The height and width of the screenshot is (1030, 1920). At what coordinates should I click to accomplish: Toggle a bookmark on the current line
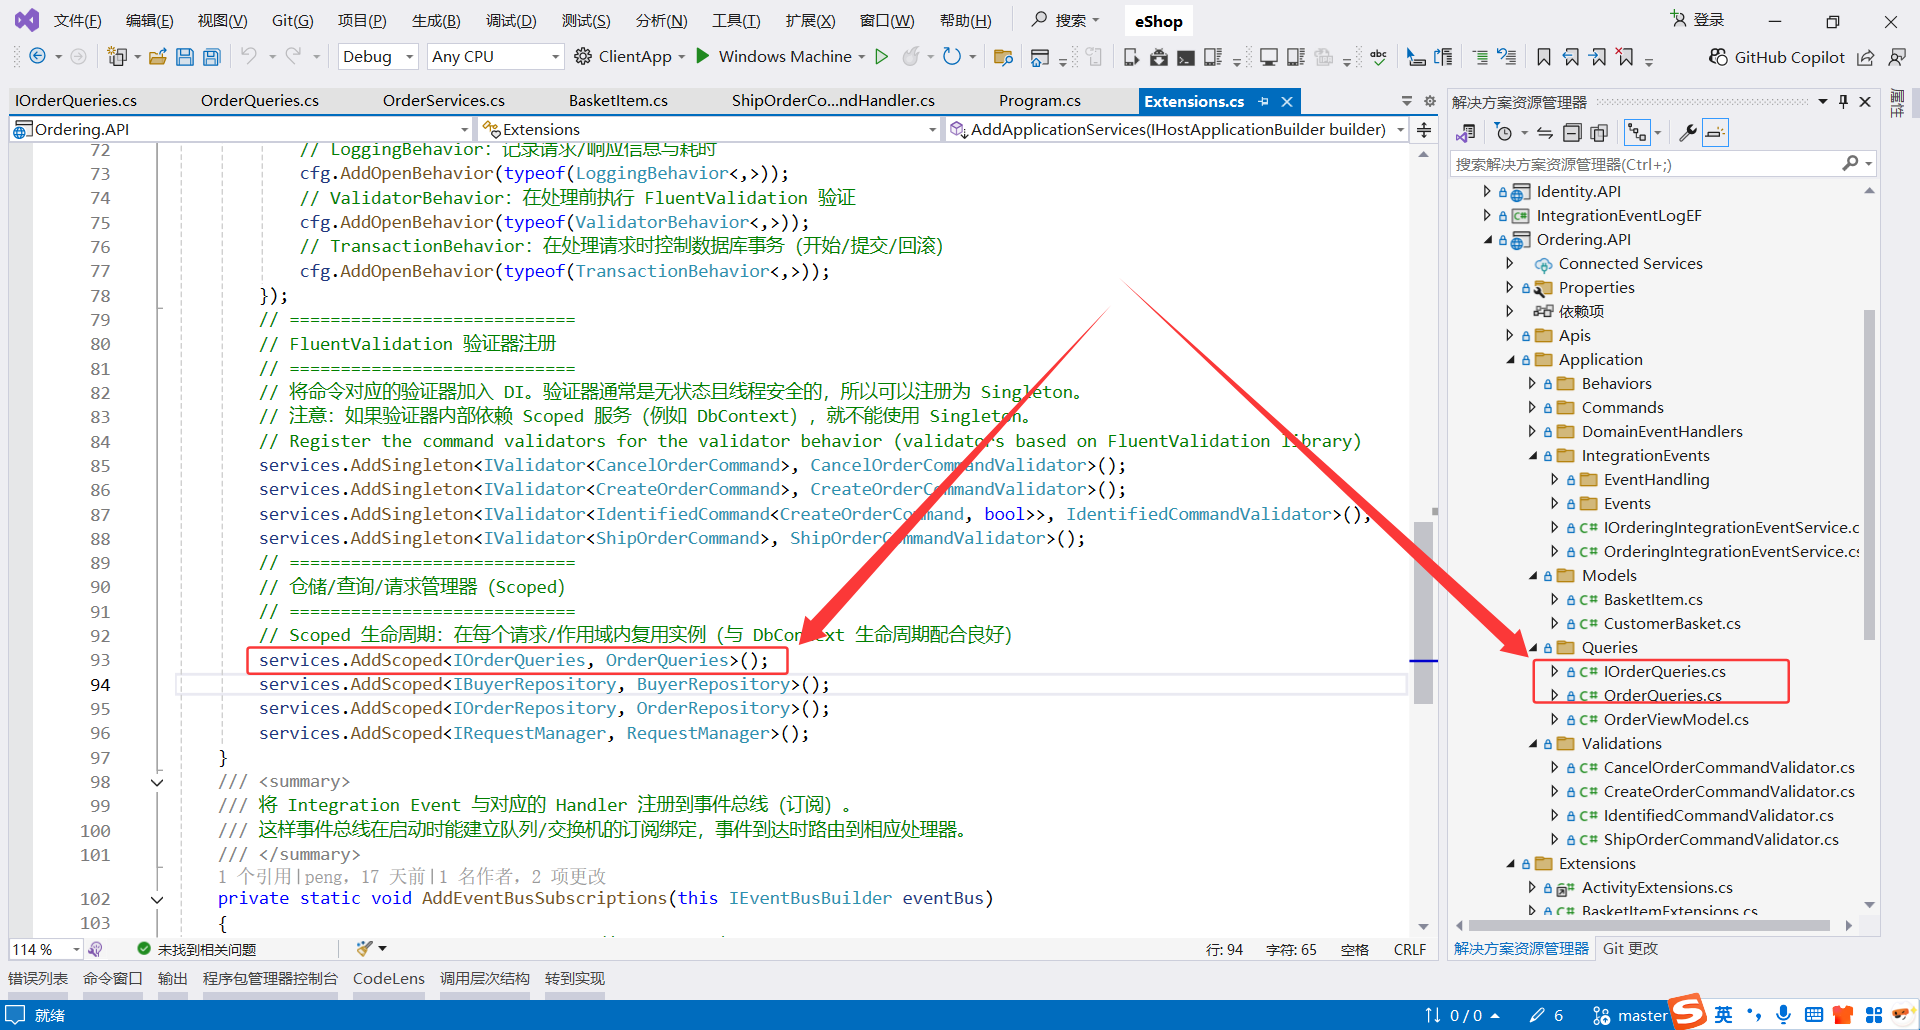click(1543, 57)
